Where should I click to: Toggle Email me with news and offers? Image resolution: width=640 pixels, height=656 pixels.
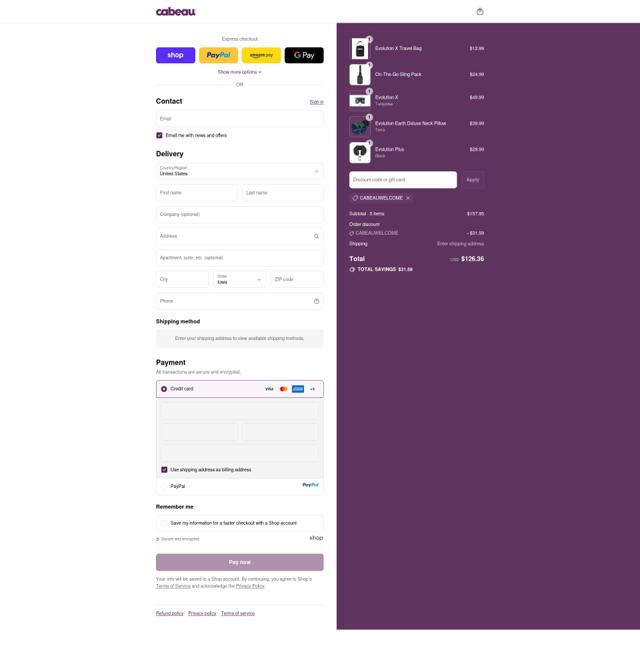coord(159,136)
